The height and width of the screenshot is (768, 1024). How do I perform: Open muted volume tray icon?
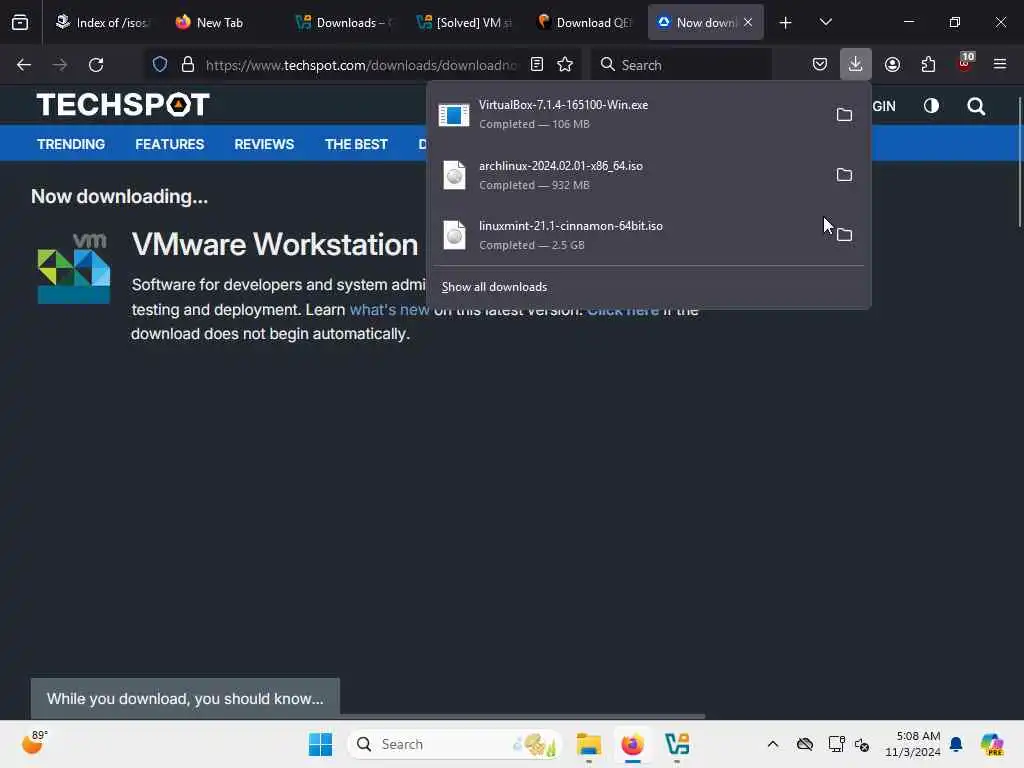click(862, 744)
